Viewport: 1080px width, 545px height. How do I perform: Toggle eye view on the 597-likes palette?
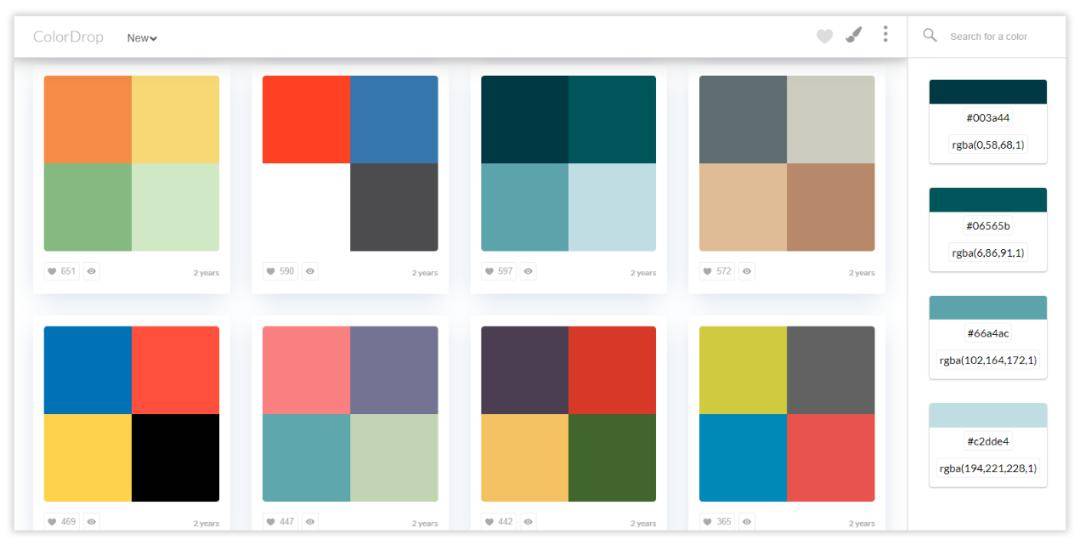(x=528, y=271)
